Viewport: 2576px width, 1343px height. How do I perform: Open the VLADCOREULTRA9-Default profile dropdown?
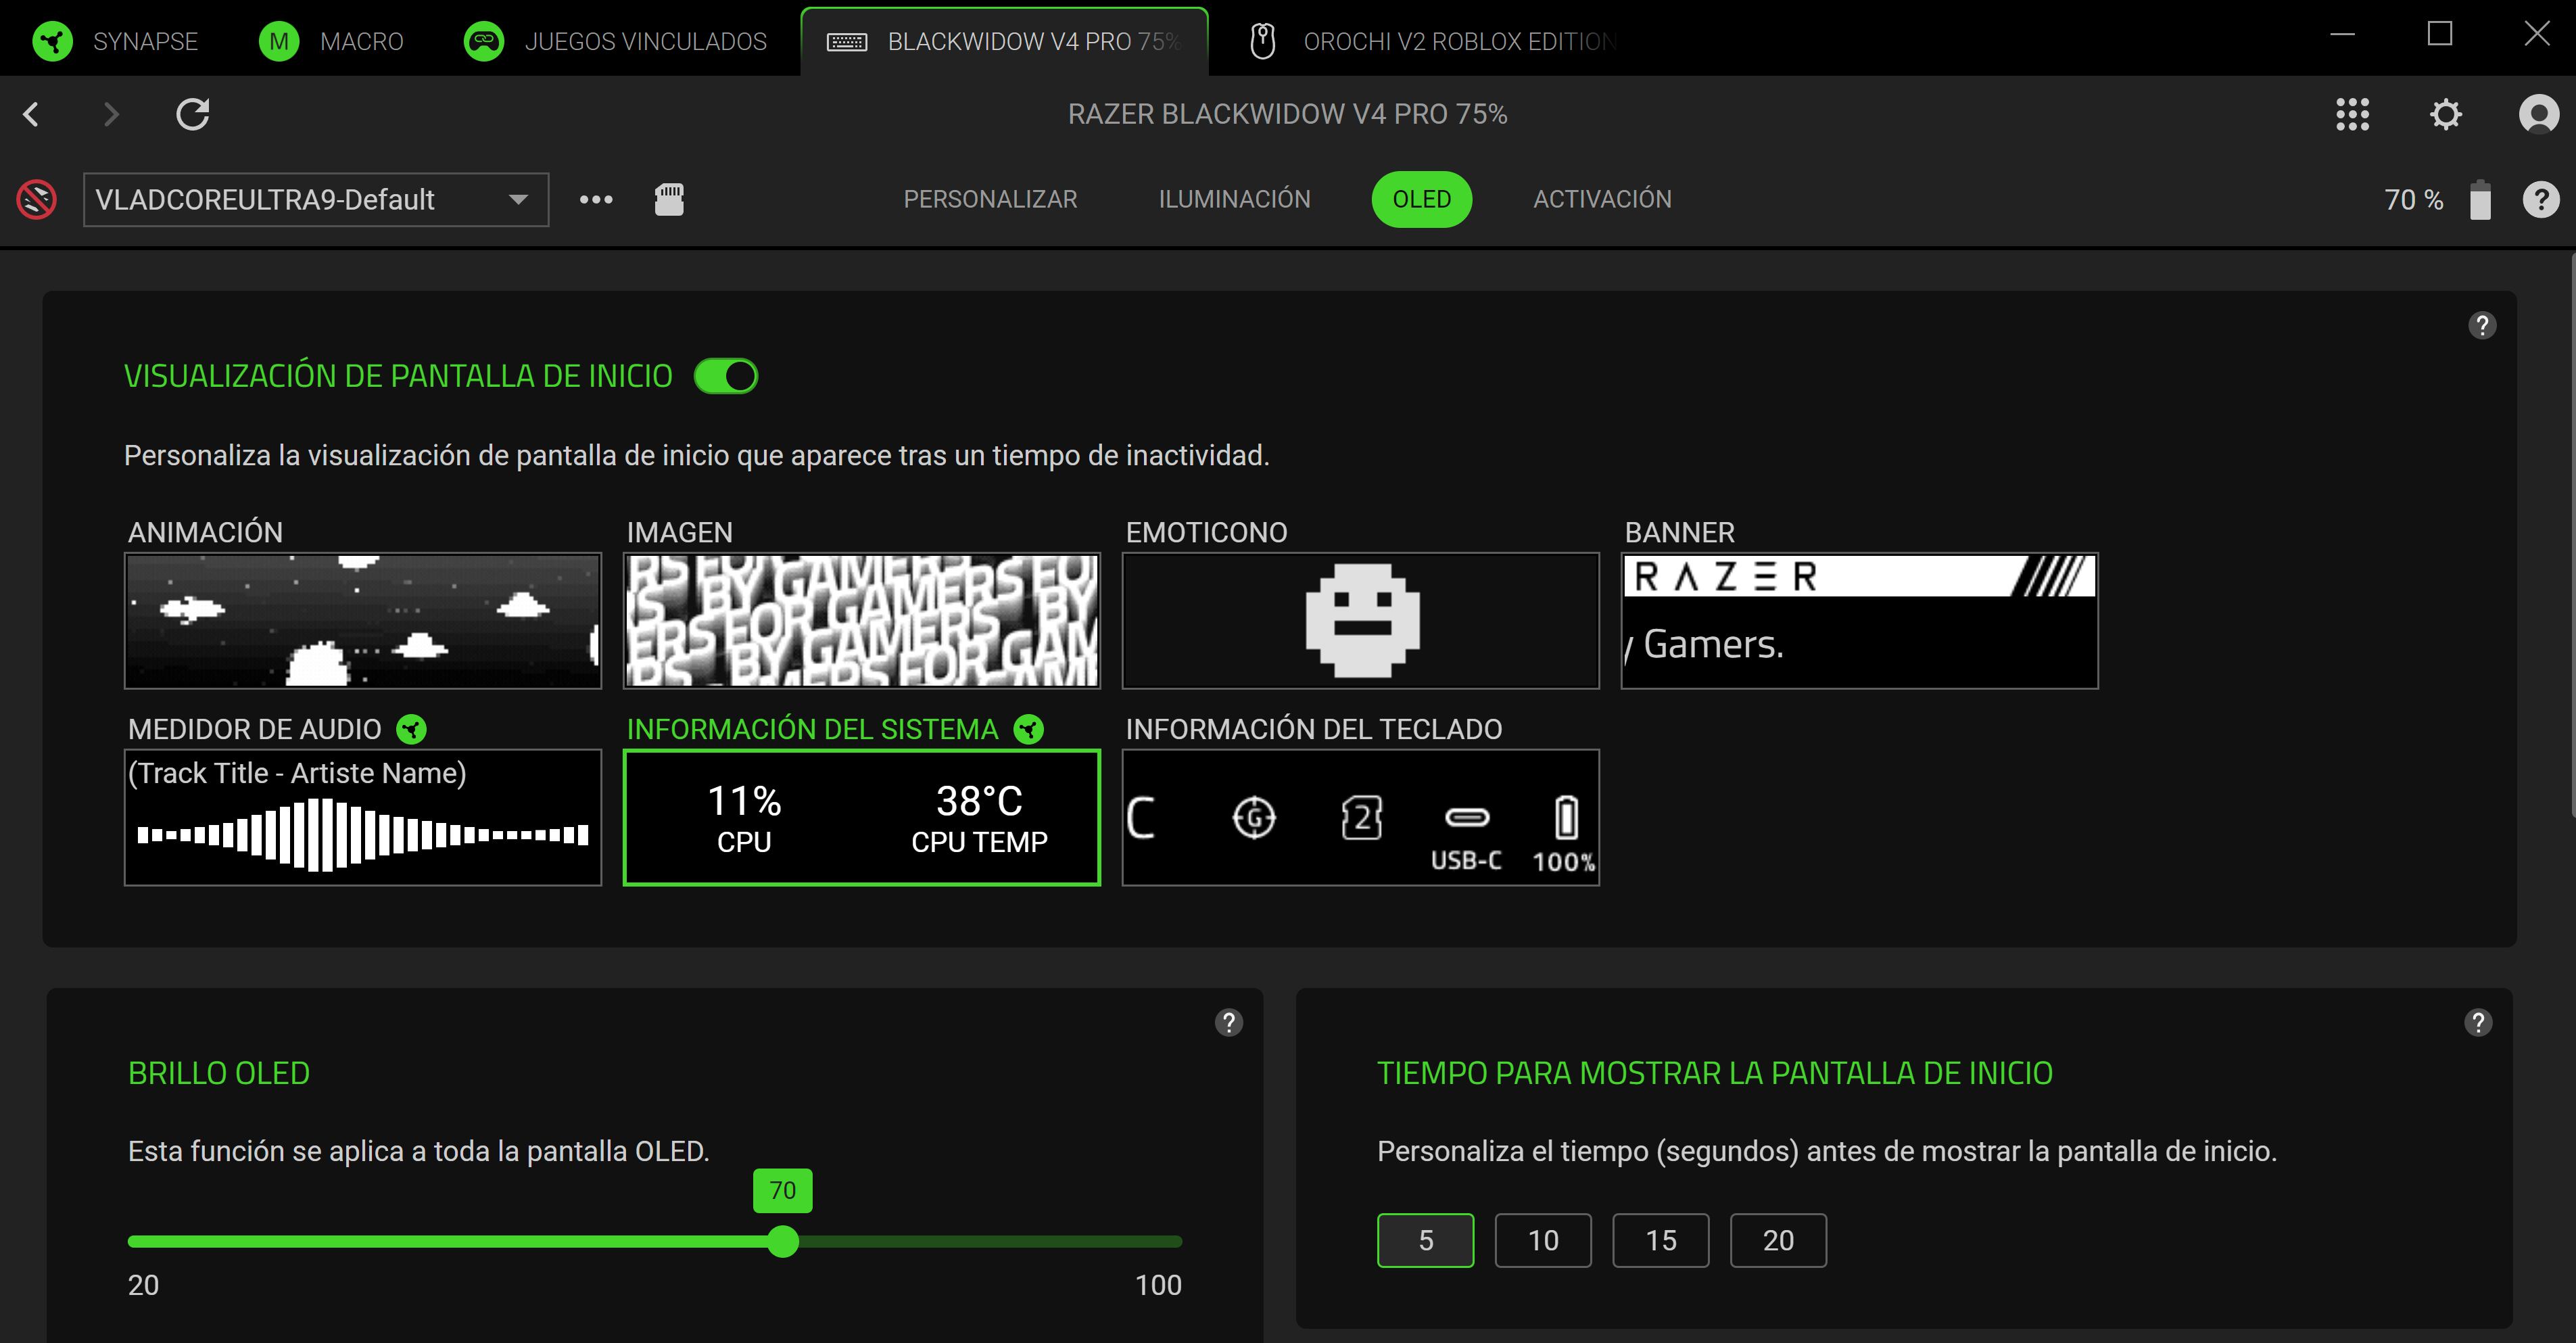click(315, 199)
